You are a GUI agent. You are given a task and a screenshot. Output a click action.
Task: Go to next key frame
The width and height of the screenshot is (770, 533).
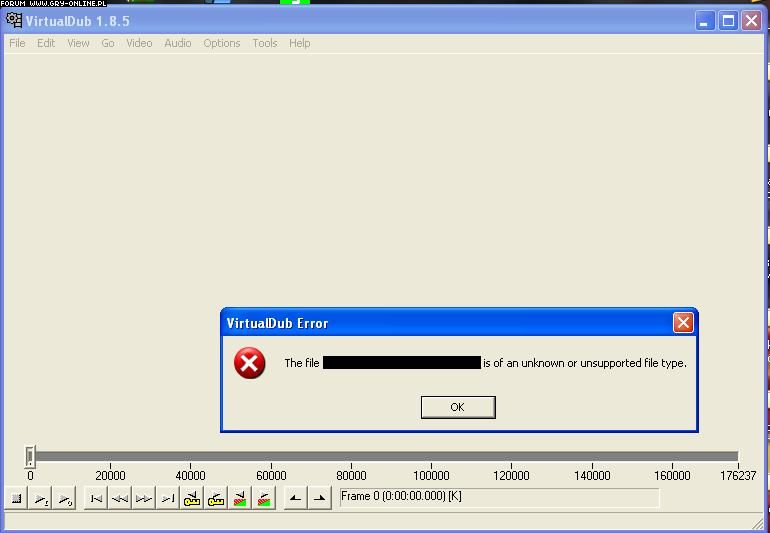[216, 498]
